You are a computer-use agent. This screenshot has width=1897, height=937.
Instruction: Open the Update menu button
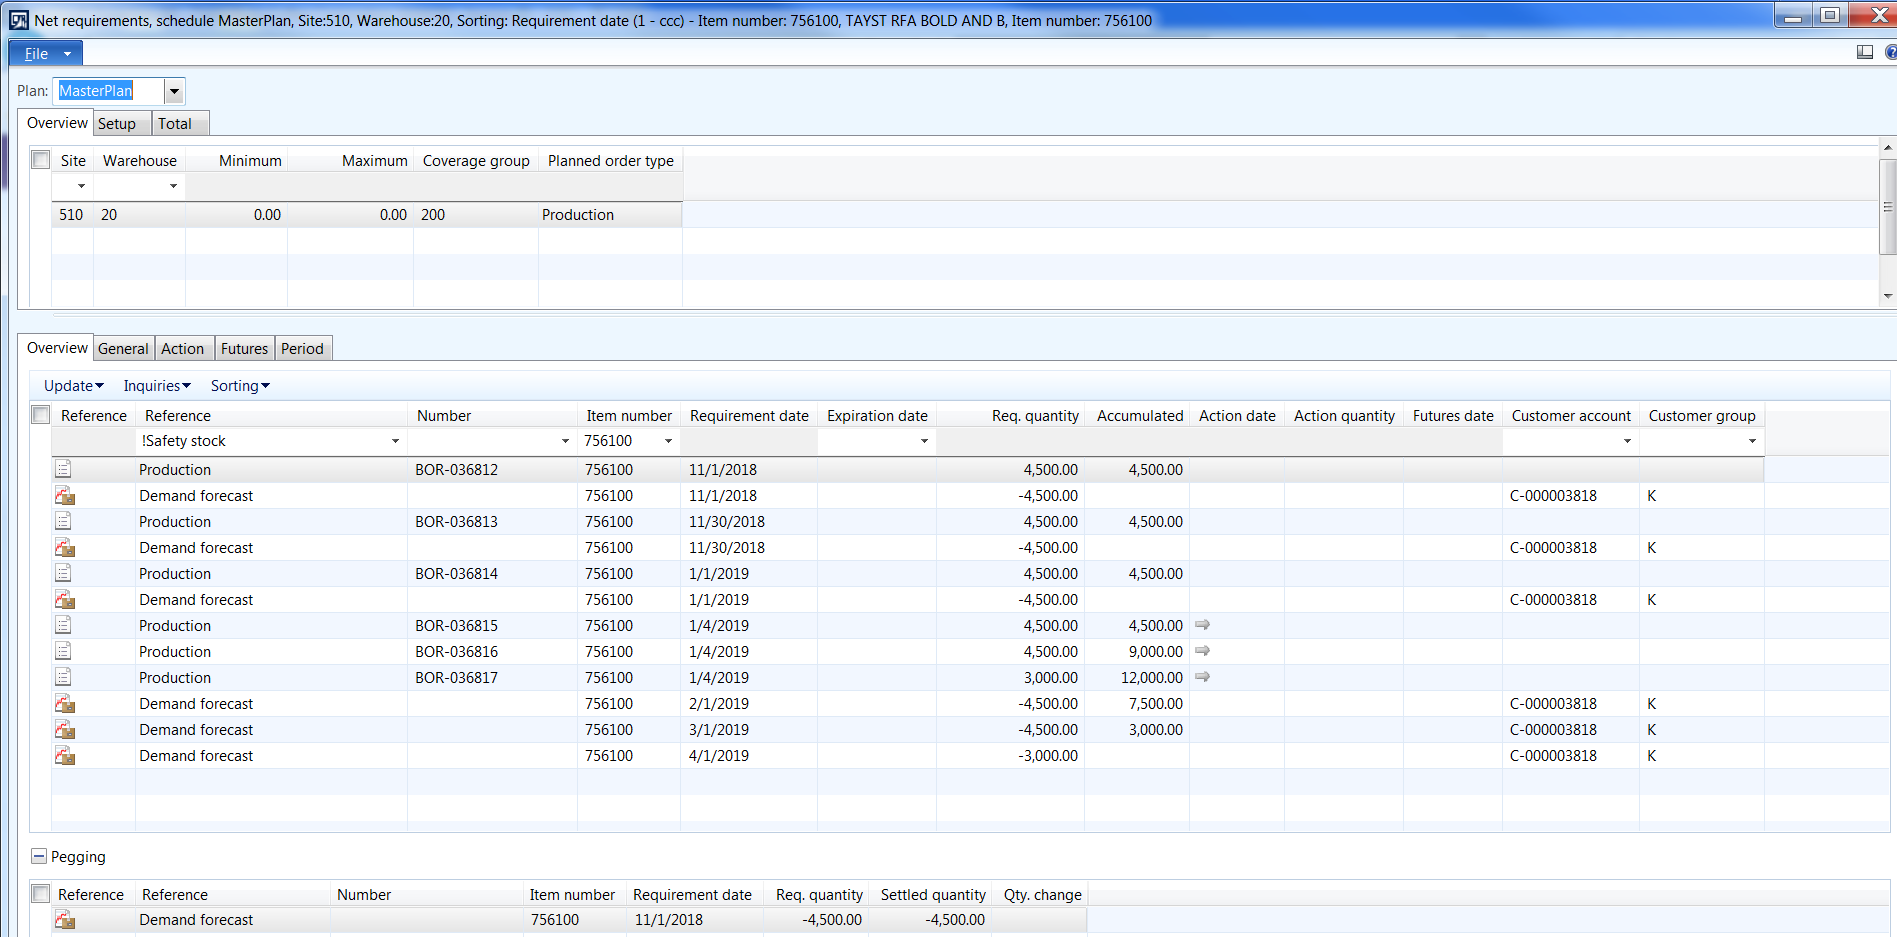73,386
